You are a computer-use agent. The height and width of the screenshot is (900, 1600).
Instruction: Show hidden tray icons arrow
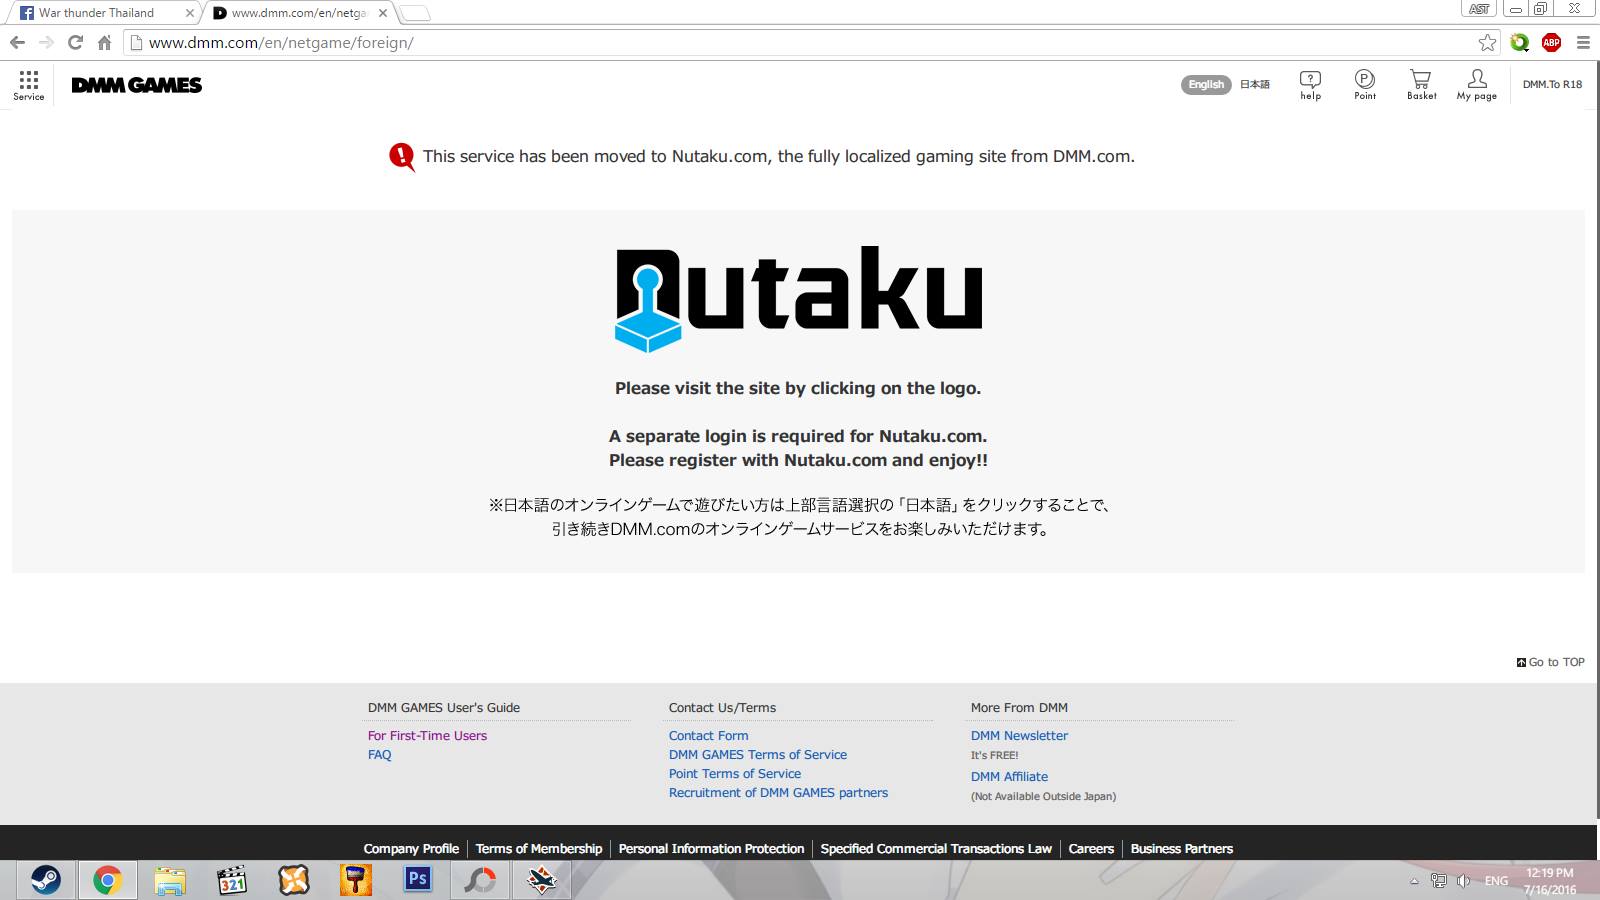(x=1414, y=881)
